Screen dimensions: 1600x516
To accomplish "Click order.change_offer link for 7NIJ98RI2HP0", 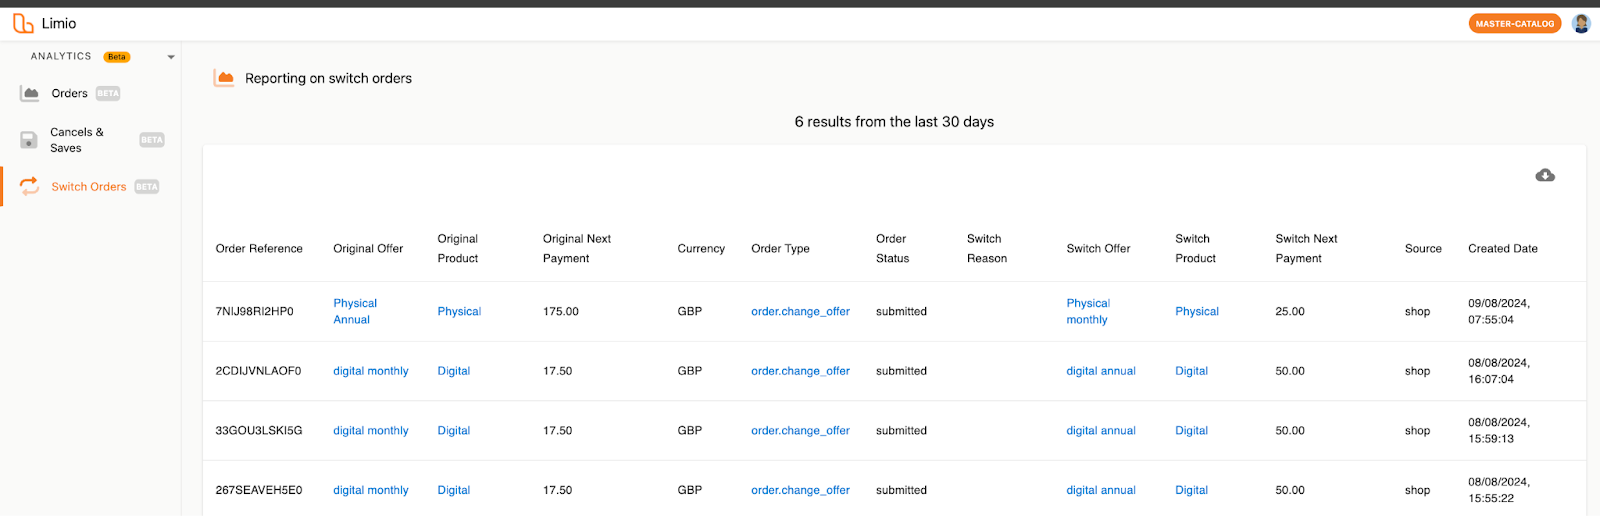I will pyautogui.click(x=800, y=311).
